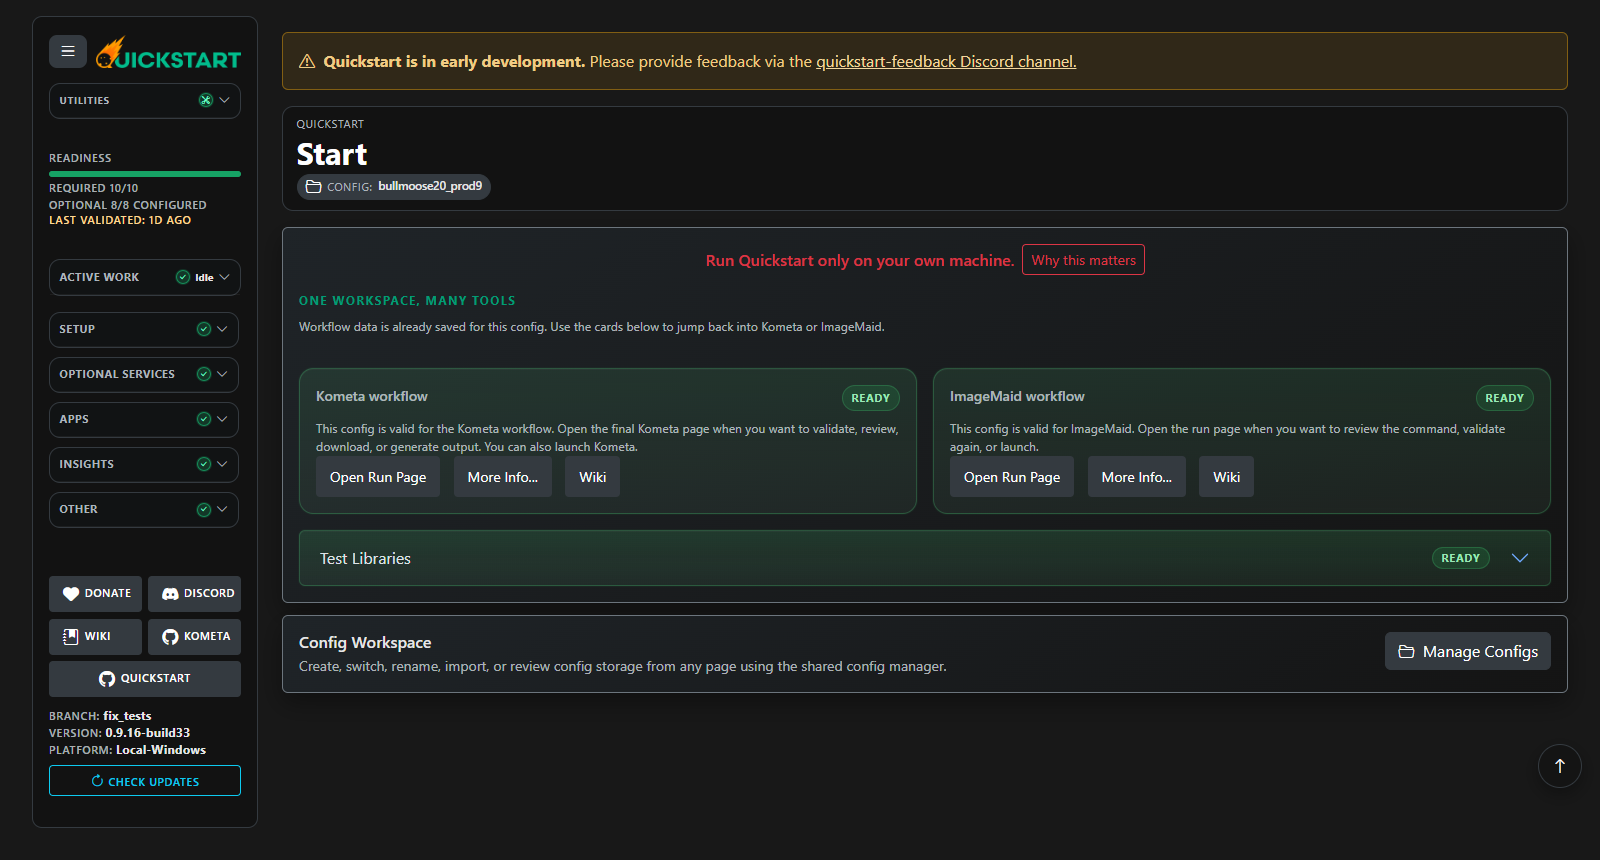
Task: Click the Quickstart comet logo
Action: coord(169,53)
